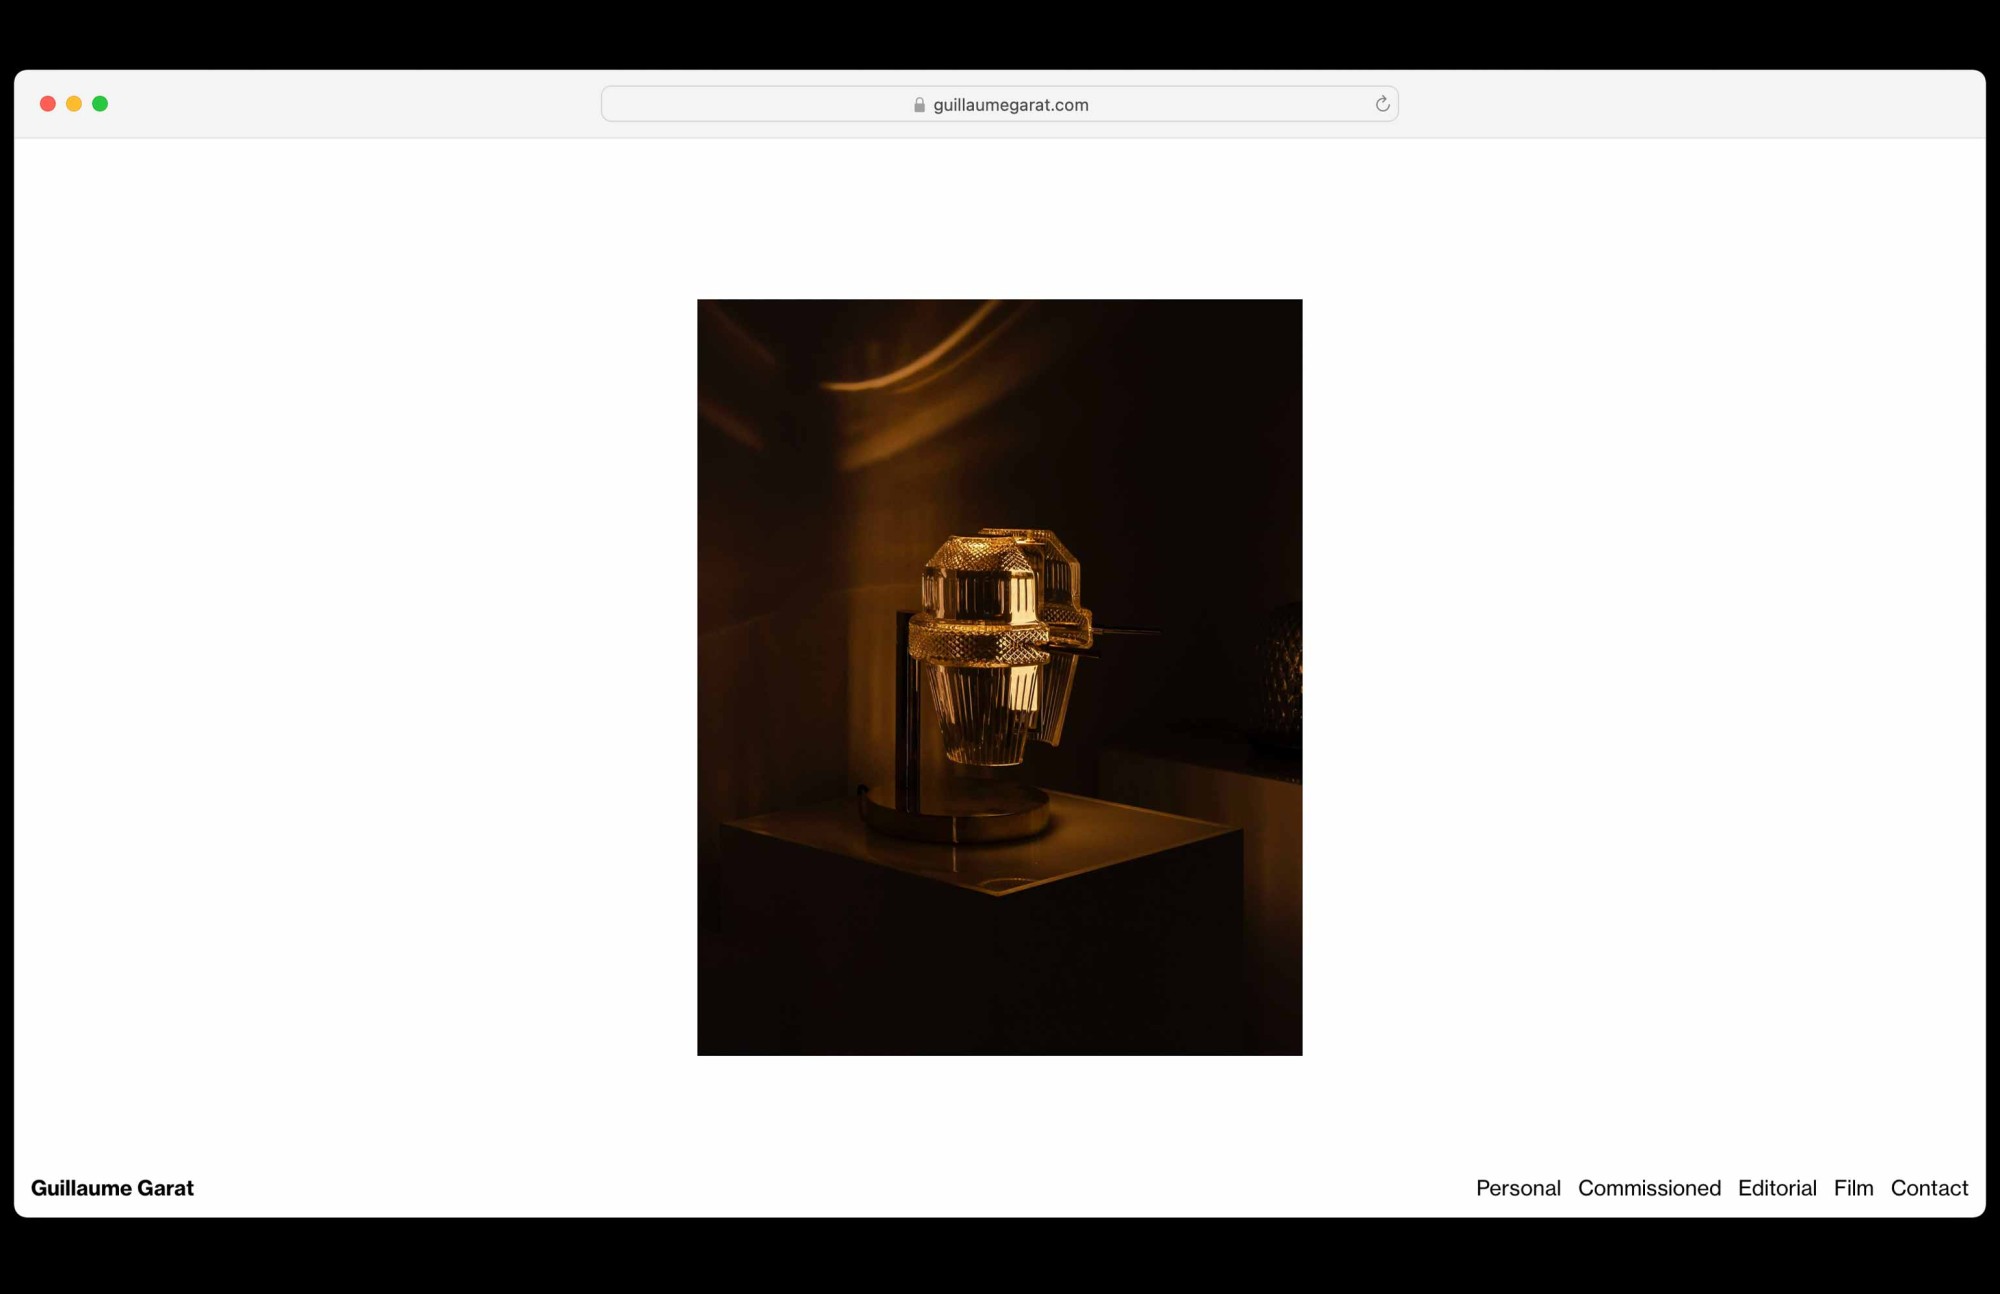2000x1294 pixels.
Task: Click Editorial between Commissioned and Film
Action: point(1777,1188)
